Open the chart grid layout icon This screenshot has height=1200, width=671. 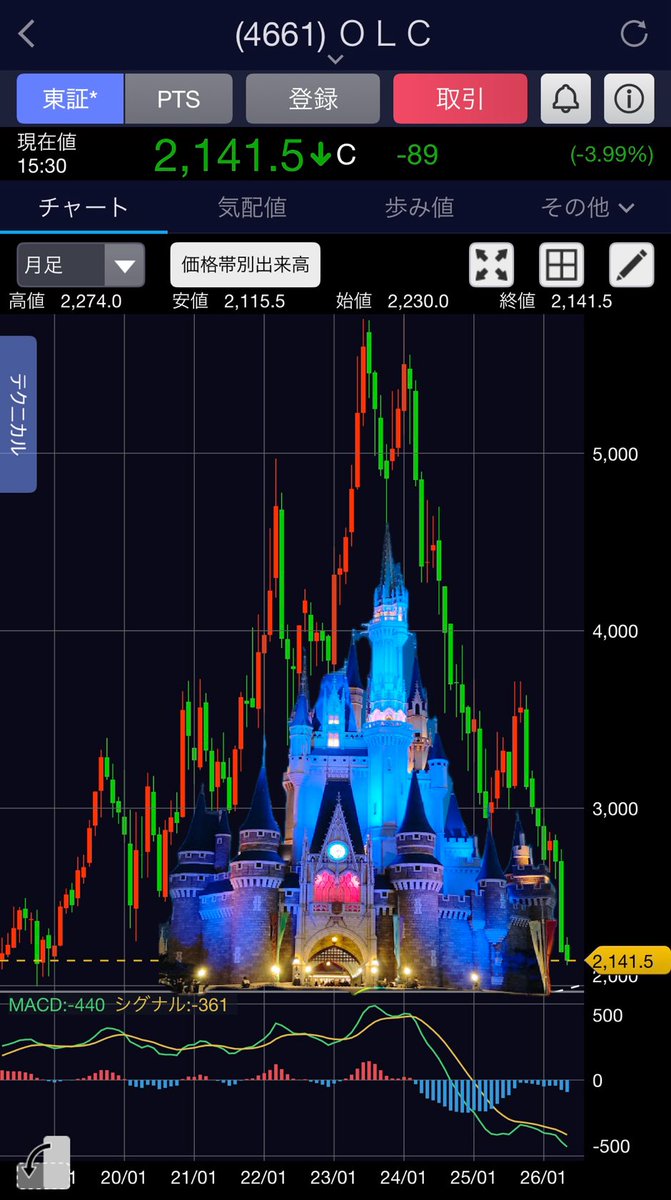[561, 265]
